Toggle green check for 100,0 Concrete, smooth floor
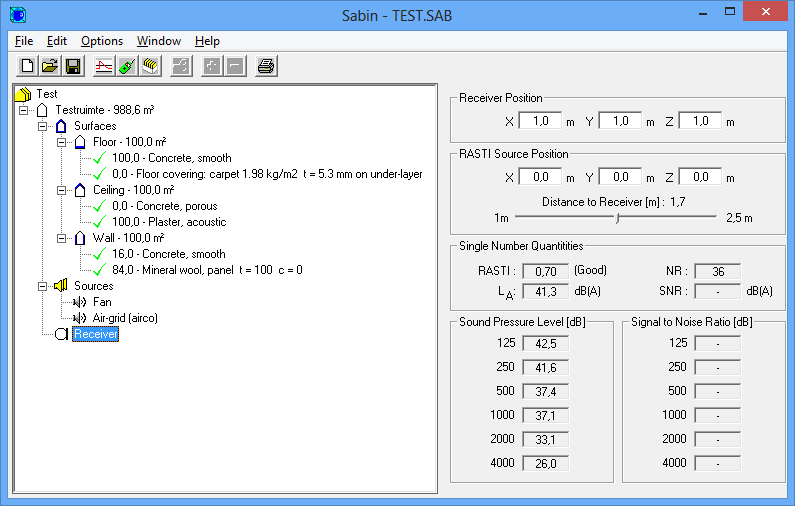 (99, 158)
